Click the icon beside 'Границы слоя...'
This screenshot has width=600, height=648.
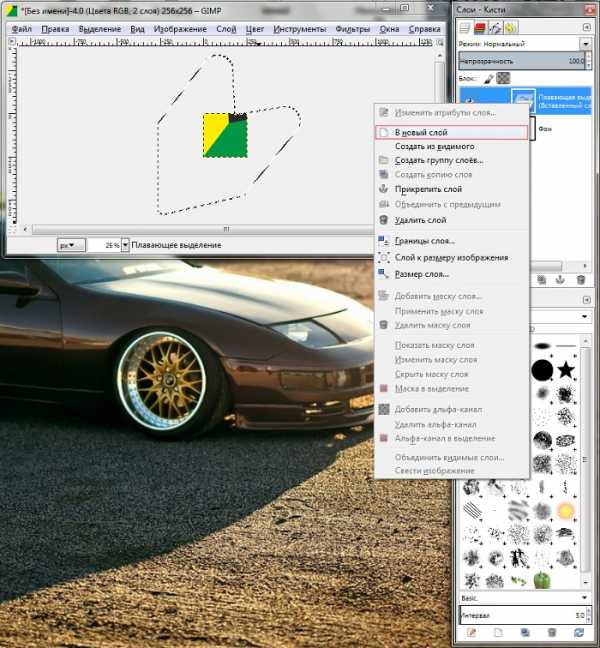(384, 240)
